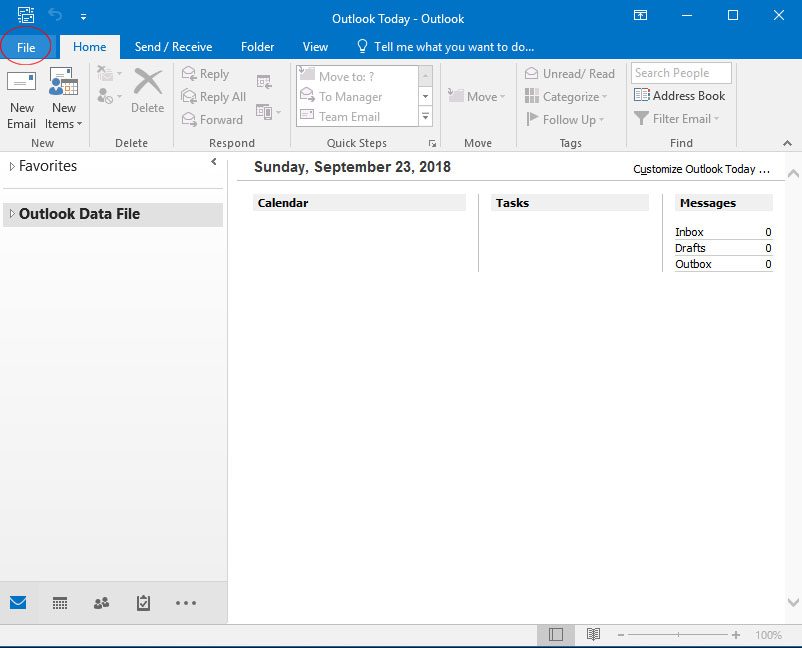Click the Delete button
Screen dimensions: 802x648
tap(147, 92)
